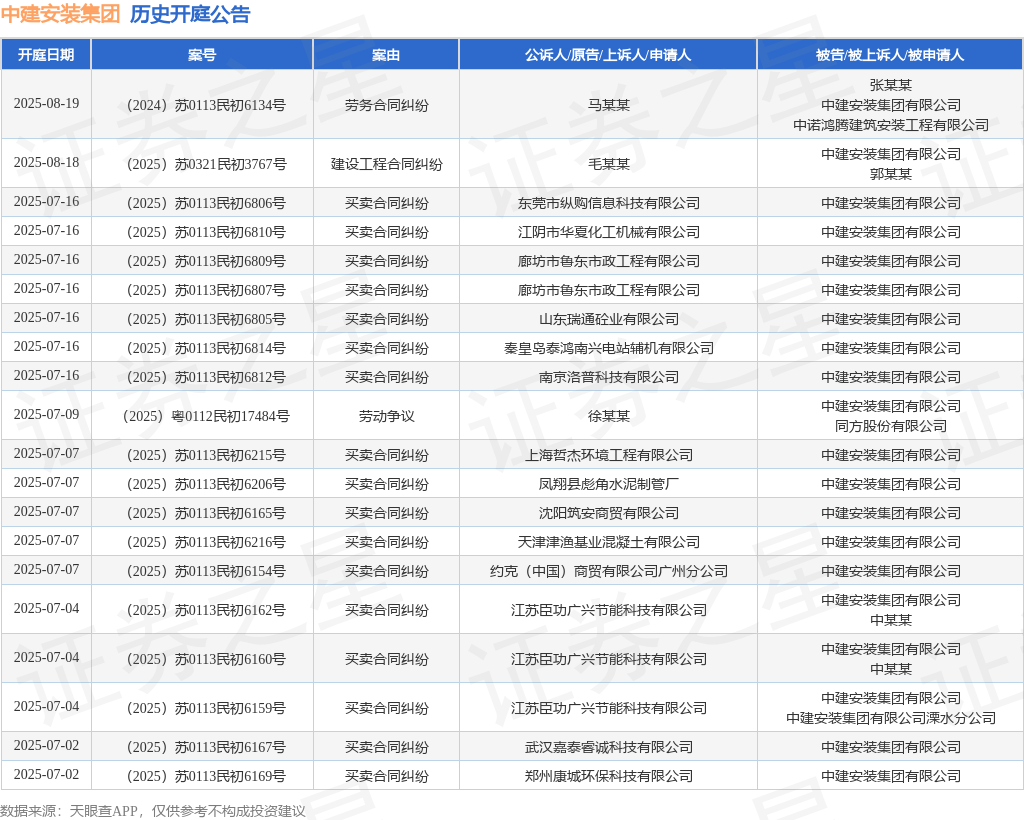Image resolution: width=1024 pixels, height=820 pixels.
Task: Click defendant 中诺鸿腾建筑安装工程有限公司
Action: [890, 125]
